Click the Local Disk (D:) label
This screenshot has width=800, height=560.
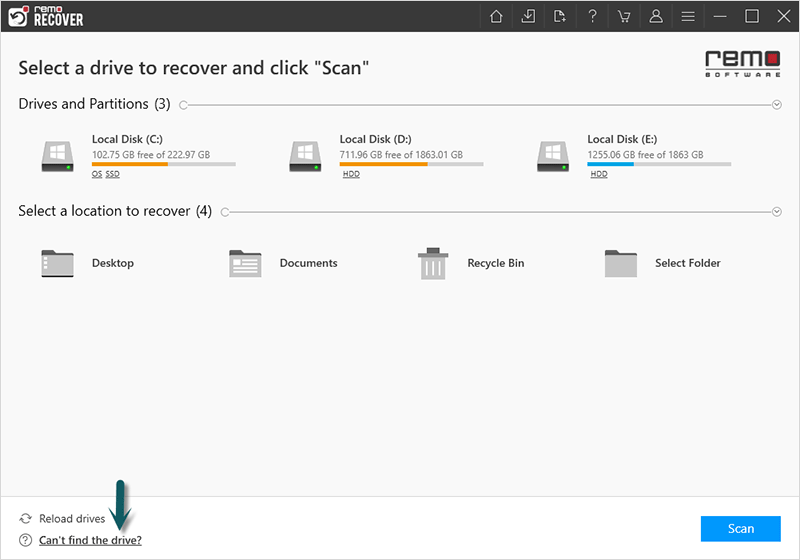tap(376, 139)
